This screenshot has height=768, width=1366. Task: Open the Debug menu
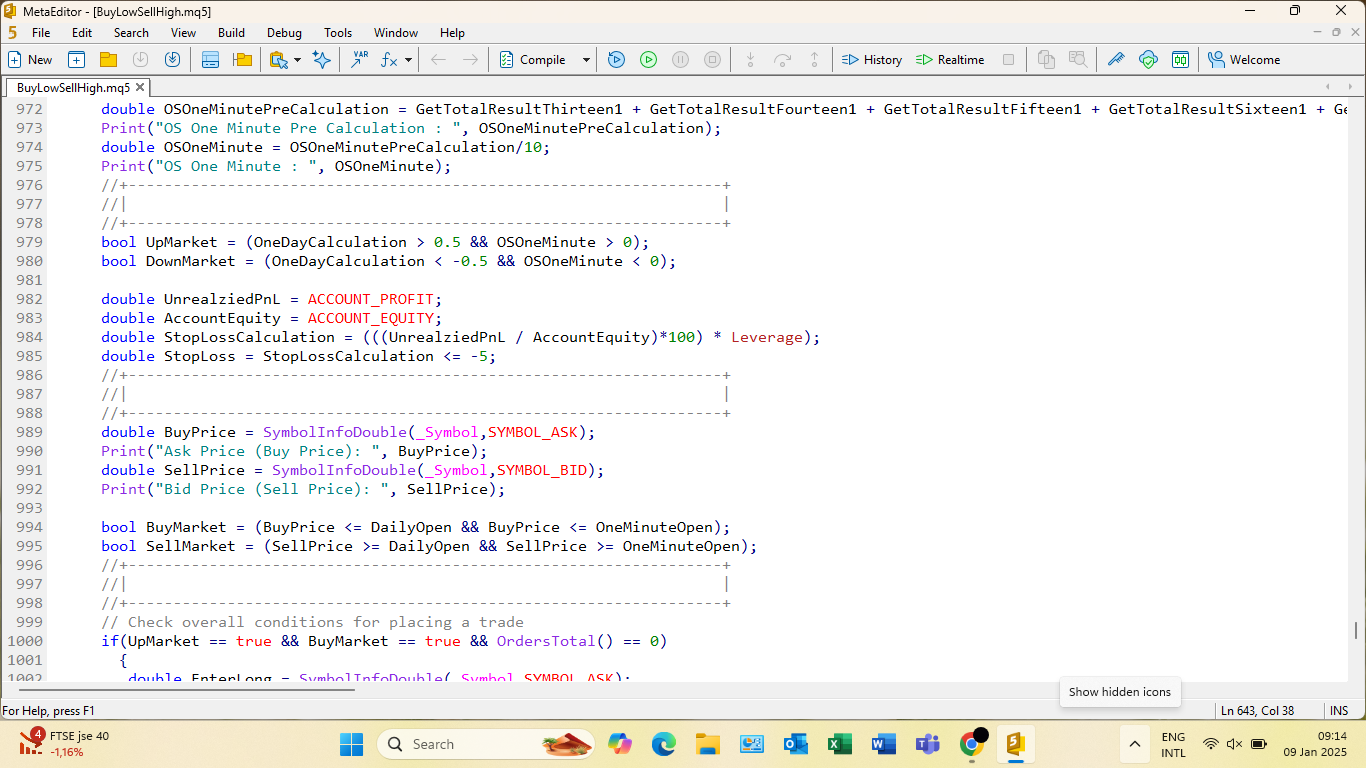[x=284, y=33]
